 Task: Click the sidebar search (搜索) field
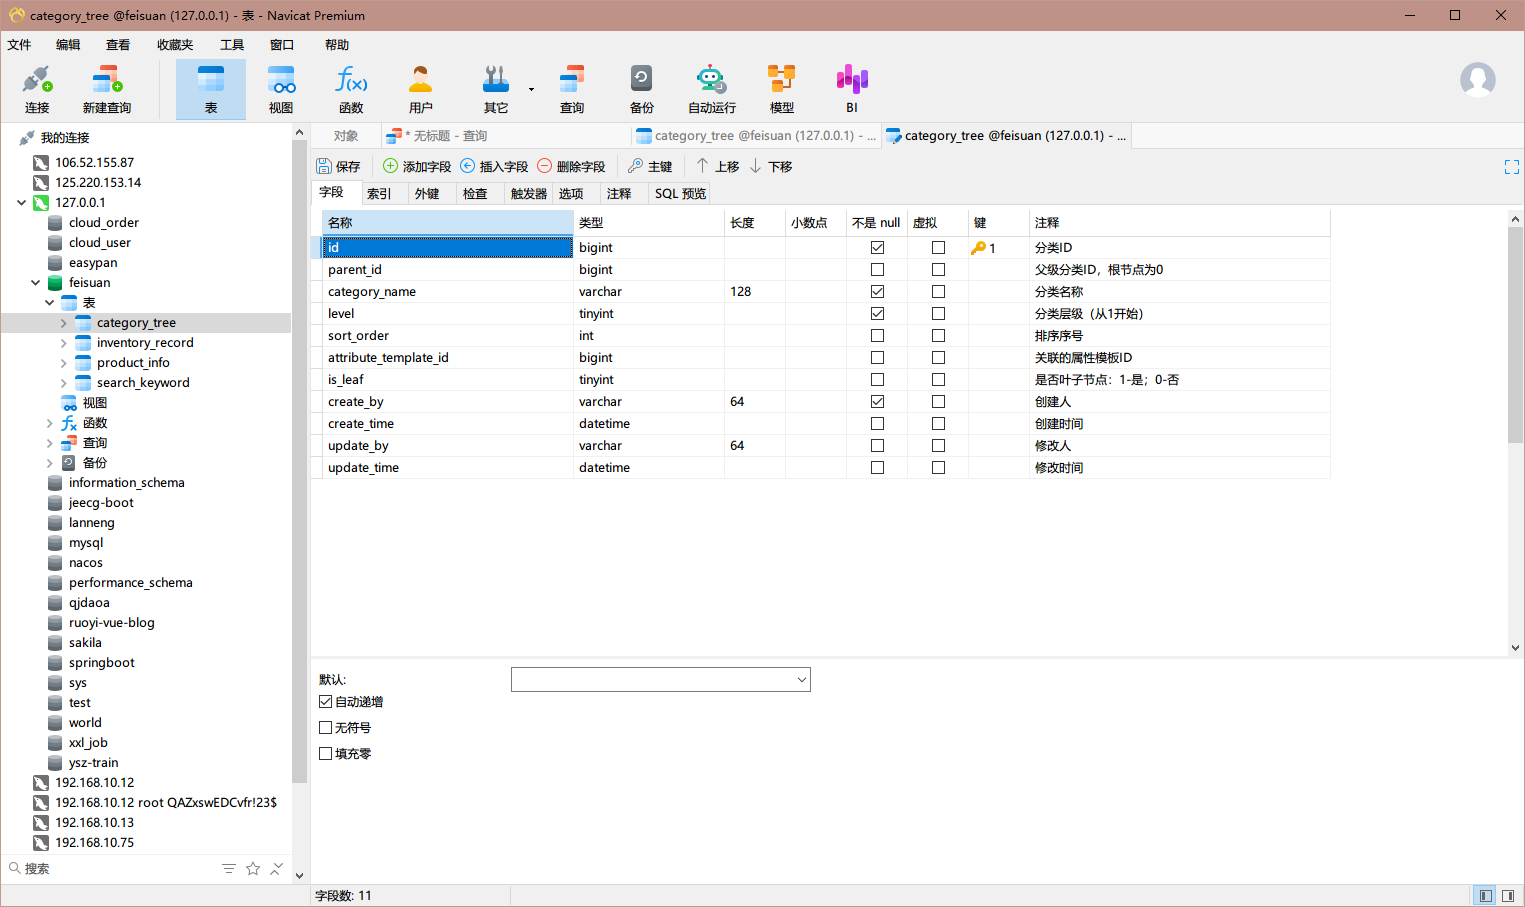pos(110,869)
